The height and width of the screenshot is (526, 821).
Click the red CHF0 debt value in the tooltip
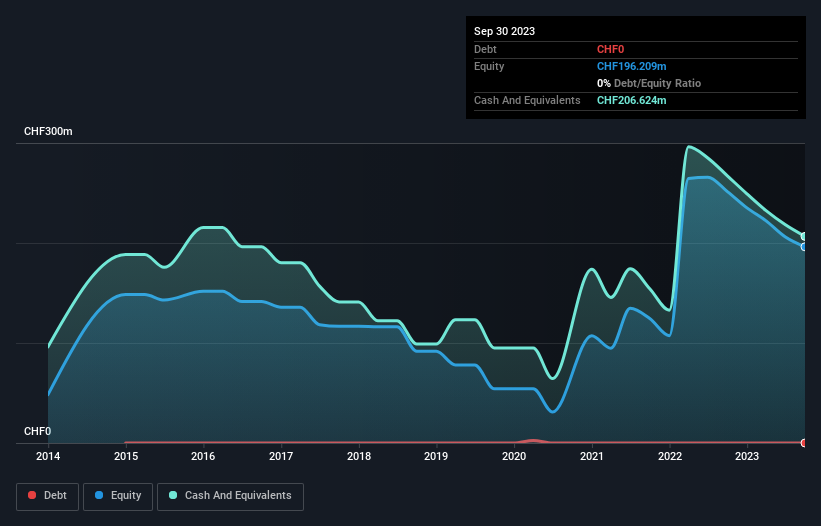pos(611,49)
